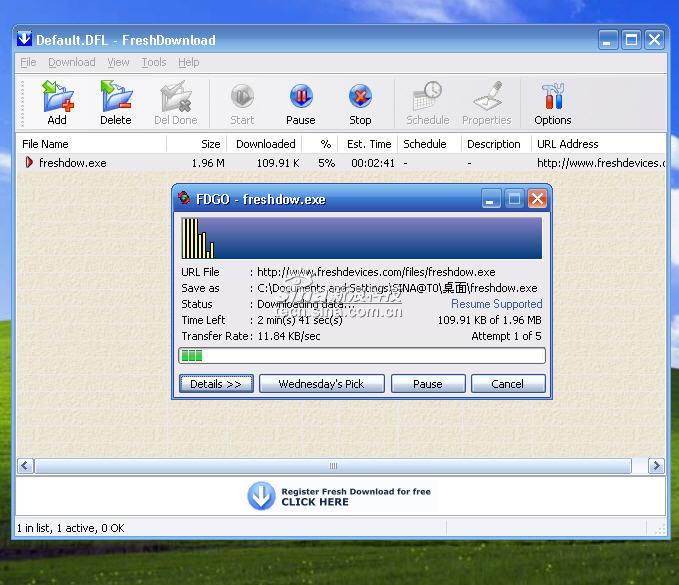Screen dimensions: 679x585
Task: Close the FreshDownload main window
Action: point(654,40)
